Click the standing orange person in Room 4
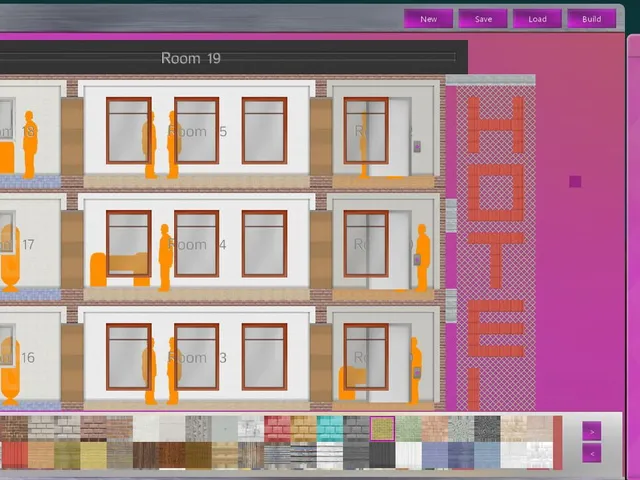 point(165,258)
